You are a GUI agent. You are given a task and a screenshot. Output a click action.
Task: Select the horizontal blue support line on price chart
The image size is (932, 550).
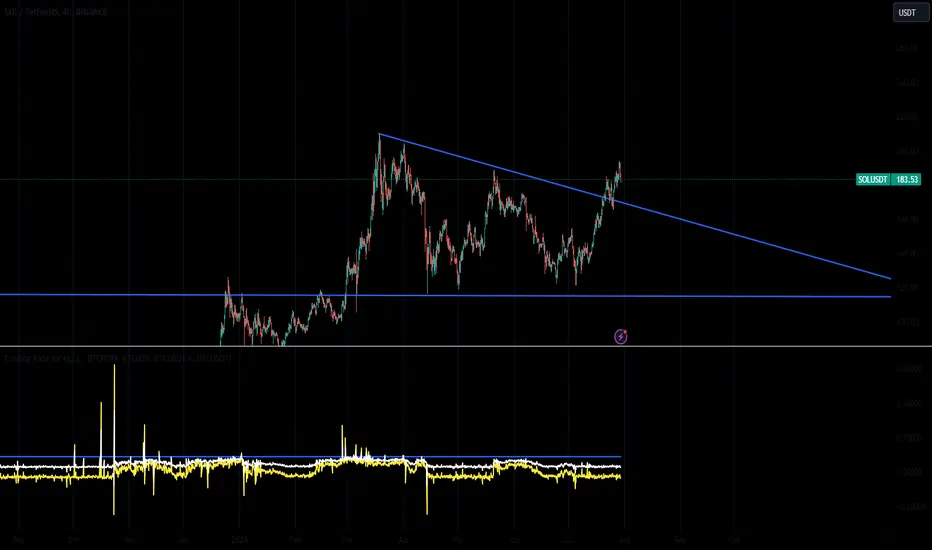446,295
